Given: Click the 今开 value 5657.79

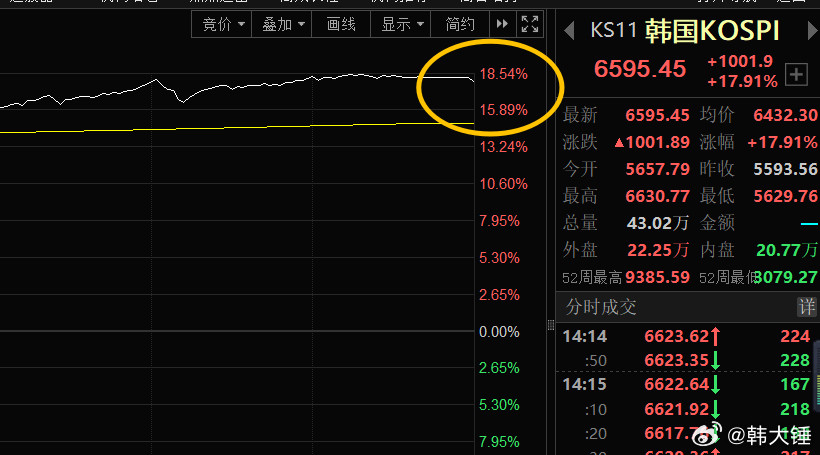Looking at the screenshot, I should (657, 169).
